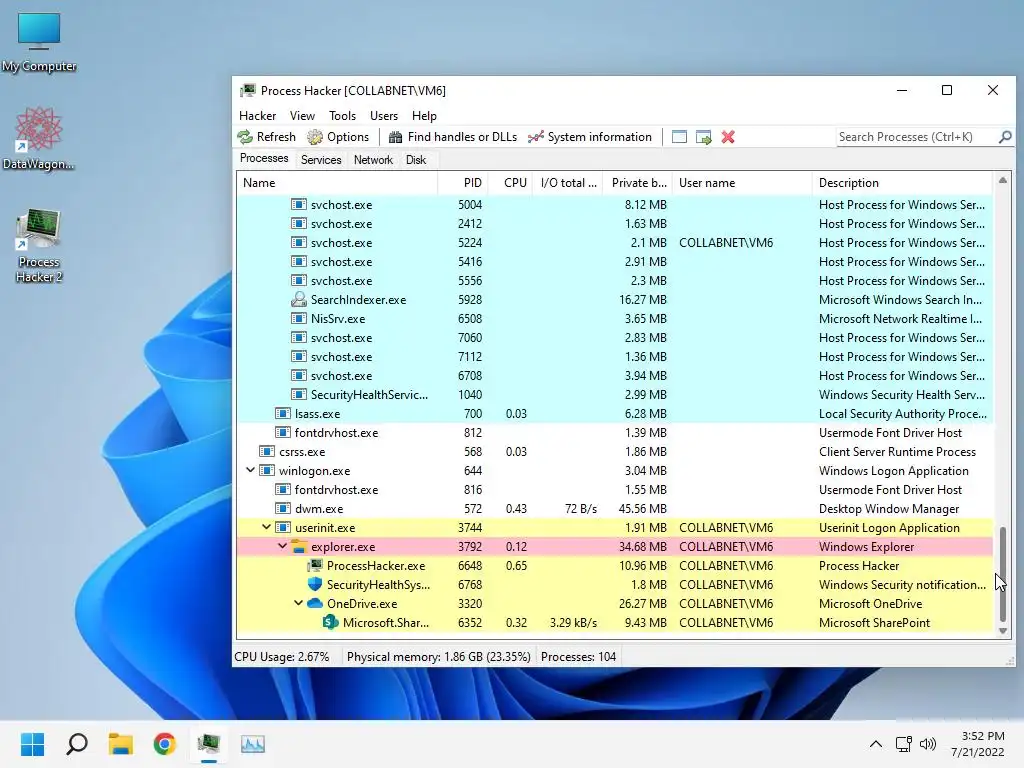Viewport: 1024px width, 768px height.
Task: Collapse the userinit.exe tree node
Action: [x=266, y=527]
